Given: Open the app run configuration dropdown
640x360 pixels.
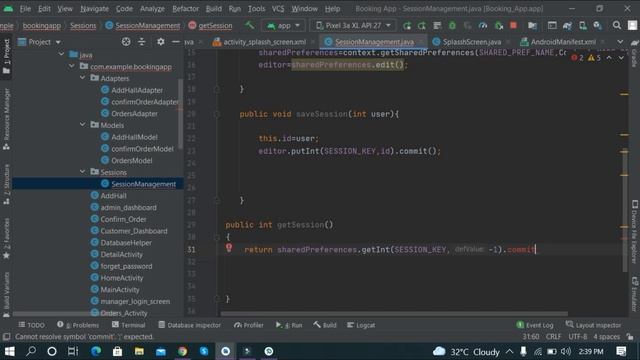Looking at the screenshot, I should pos(282,26).
